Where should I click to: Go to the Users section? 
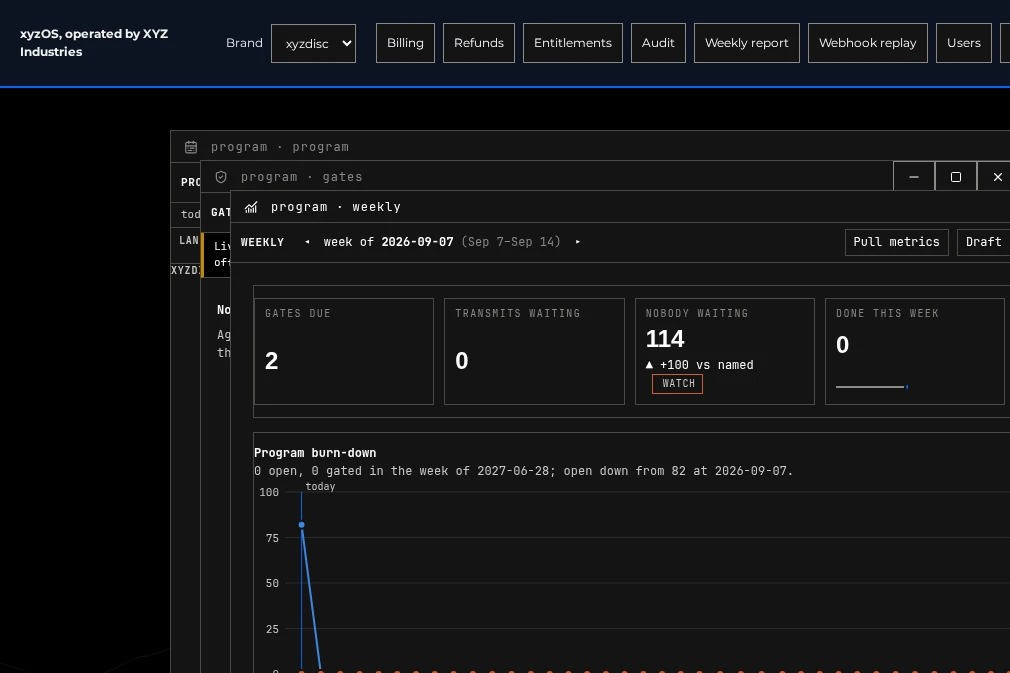(x=964, y=43)
